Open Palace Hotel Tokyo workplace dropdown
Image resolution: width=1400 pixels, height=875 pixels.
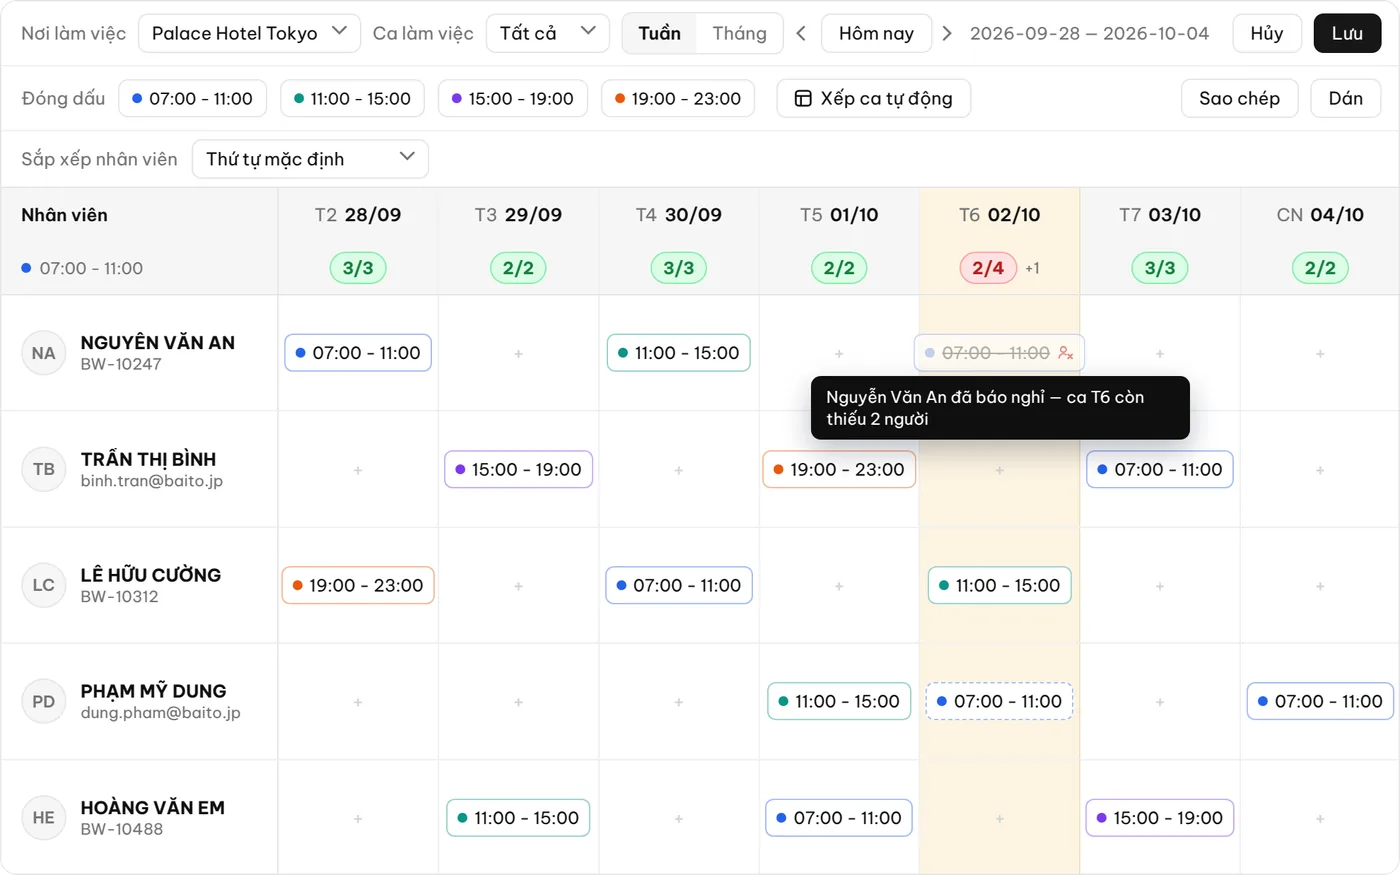[249, 33]
